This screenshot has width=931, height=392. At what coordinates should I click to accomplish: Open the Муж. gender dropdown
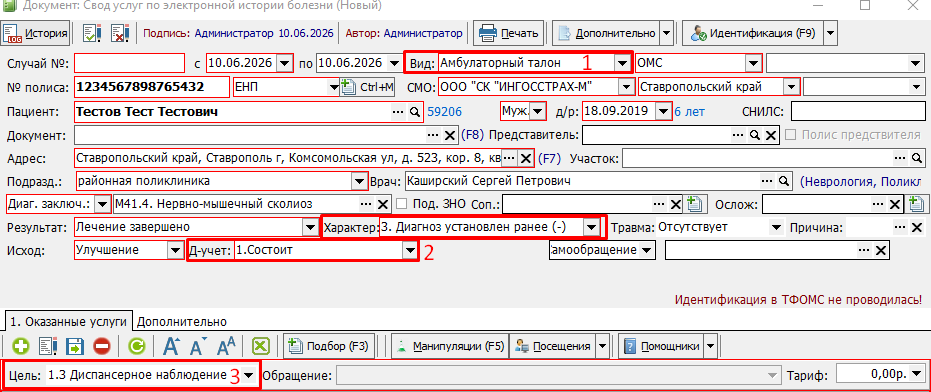(538, 111)
